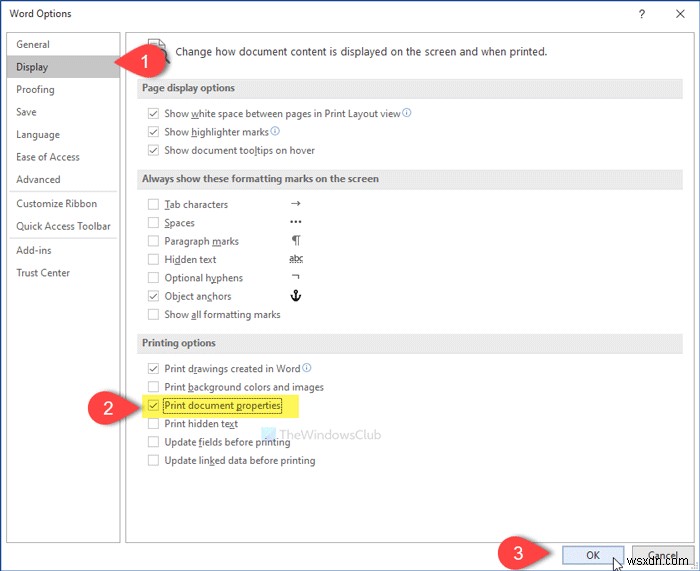Open the Language options category

63,134
